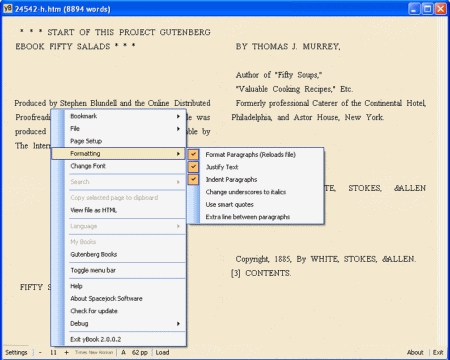Open Settings in the status bar

click(x=16, y=352)
